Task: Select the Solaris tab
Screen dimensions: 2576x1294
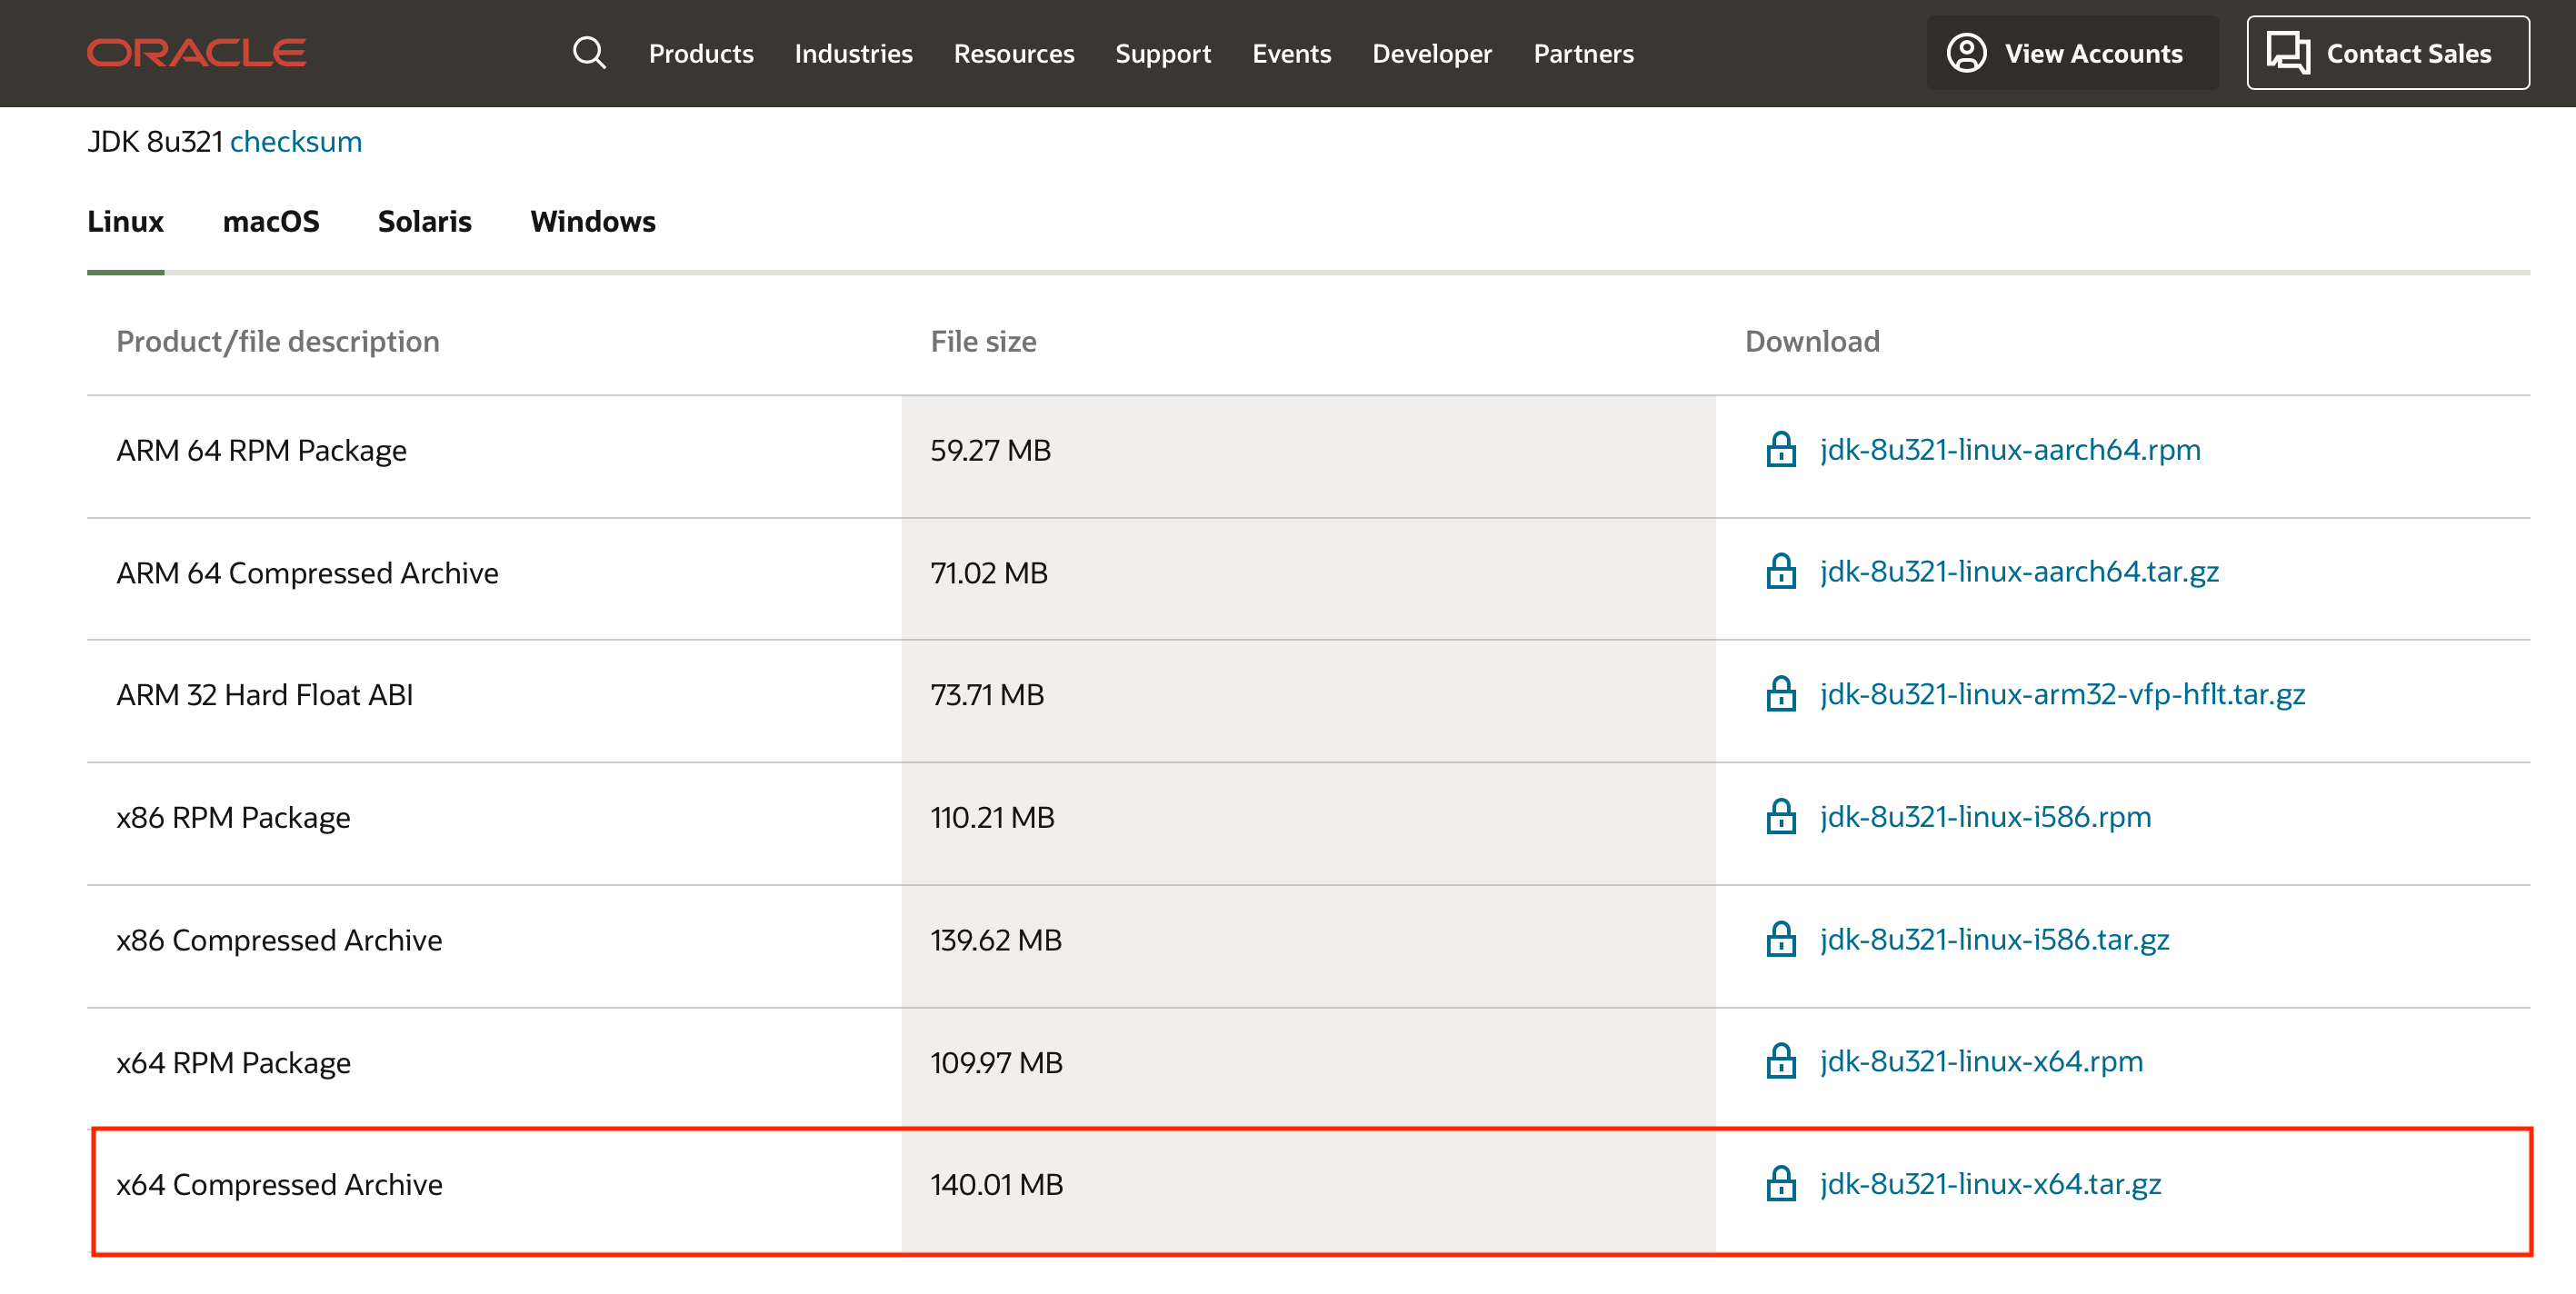Action: tap(424, 221)
